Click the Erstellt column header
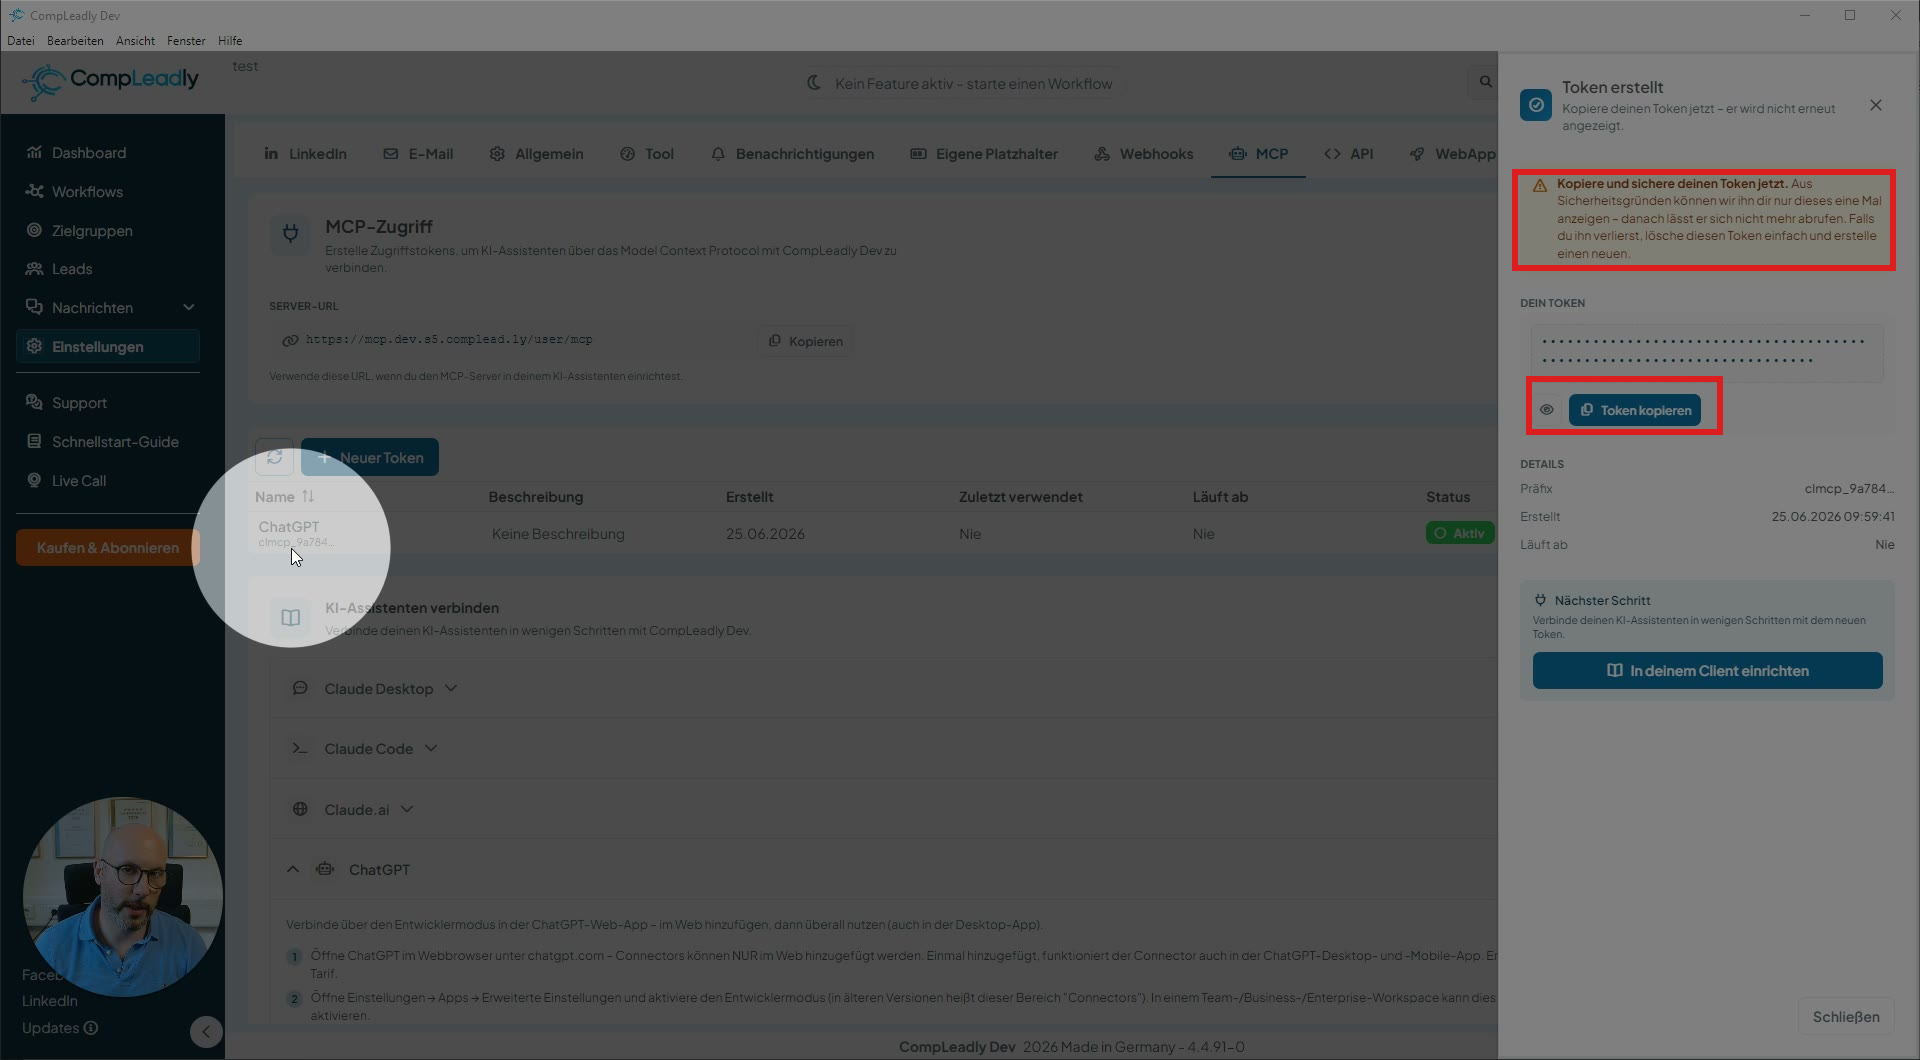1920x1060 pixels. pyautogui.click(x=750, y=497)
